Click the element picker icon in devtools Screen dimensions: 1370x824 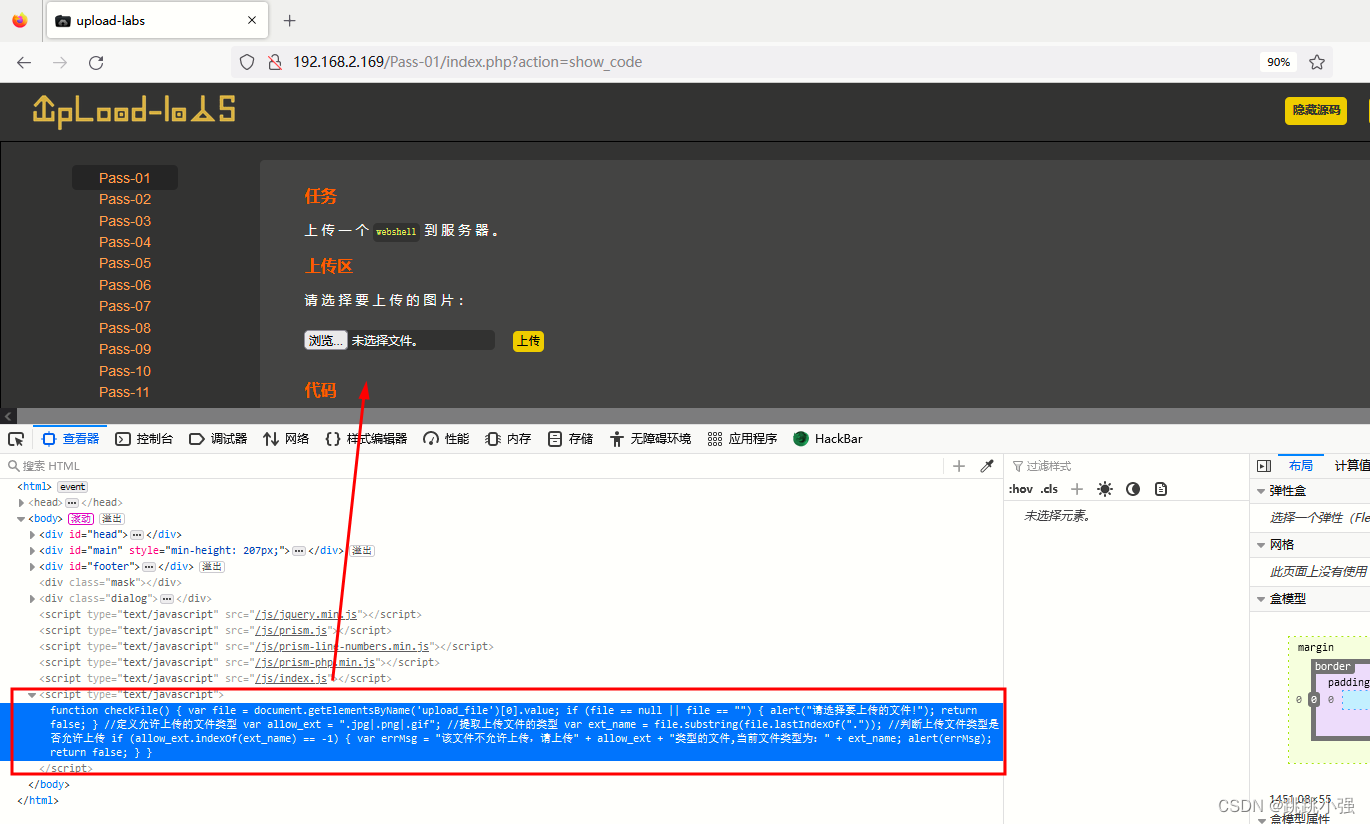click(16, 439)
